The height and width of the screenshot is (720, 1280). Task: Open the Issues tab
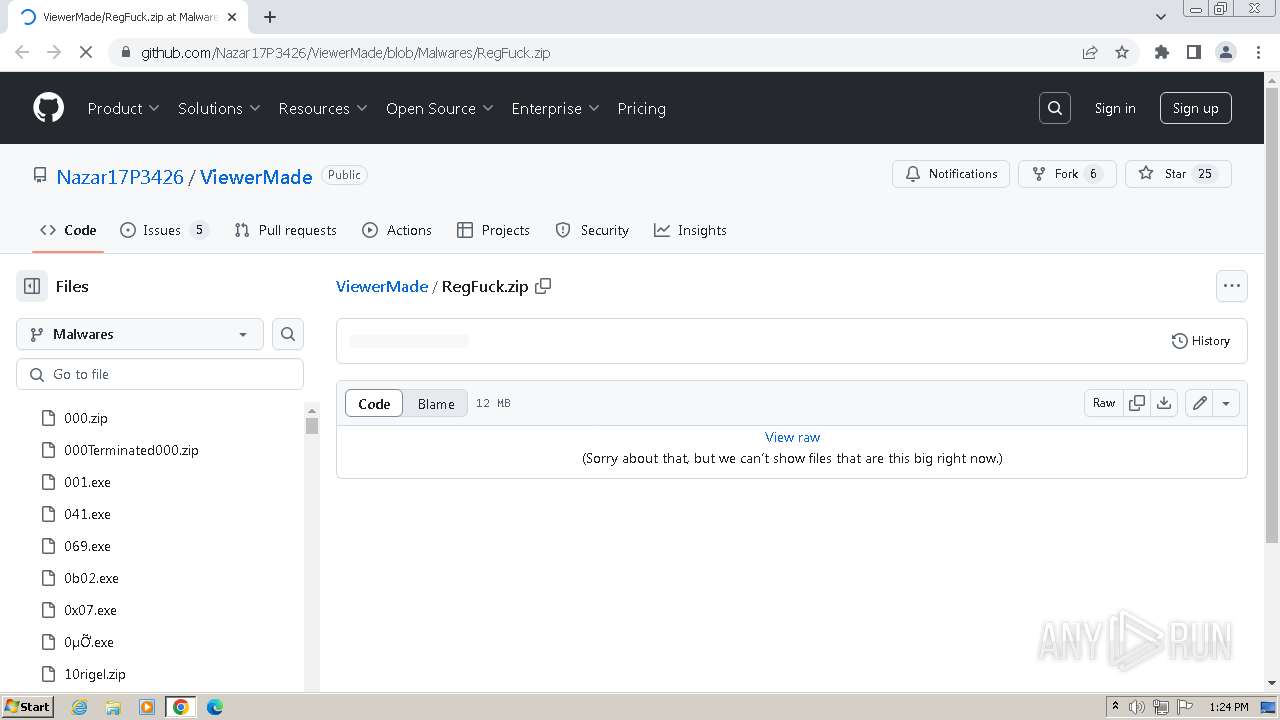pyautogui.click(x=164, y=230)
